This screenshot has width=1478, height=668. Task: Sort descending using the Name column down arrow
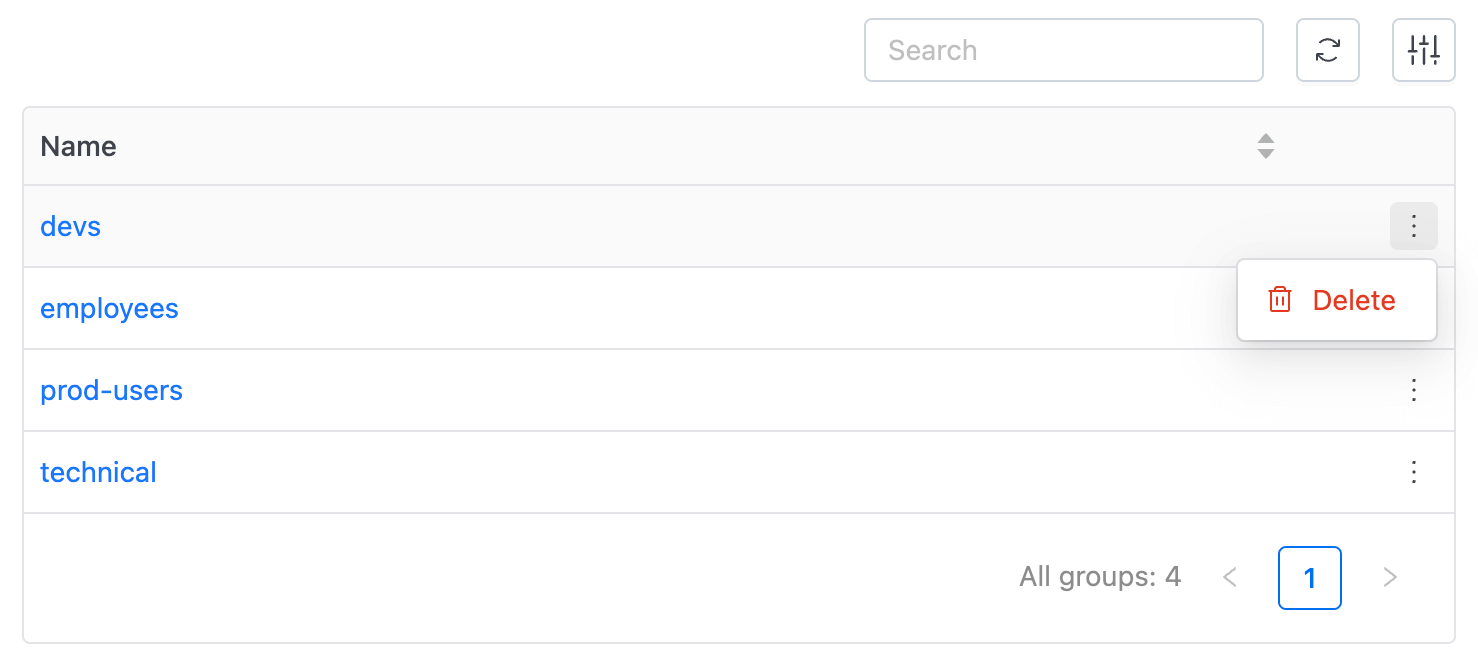1266,154
